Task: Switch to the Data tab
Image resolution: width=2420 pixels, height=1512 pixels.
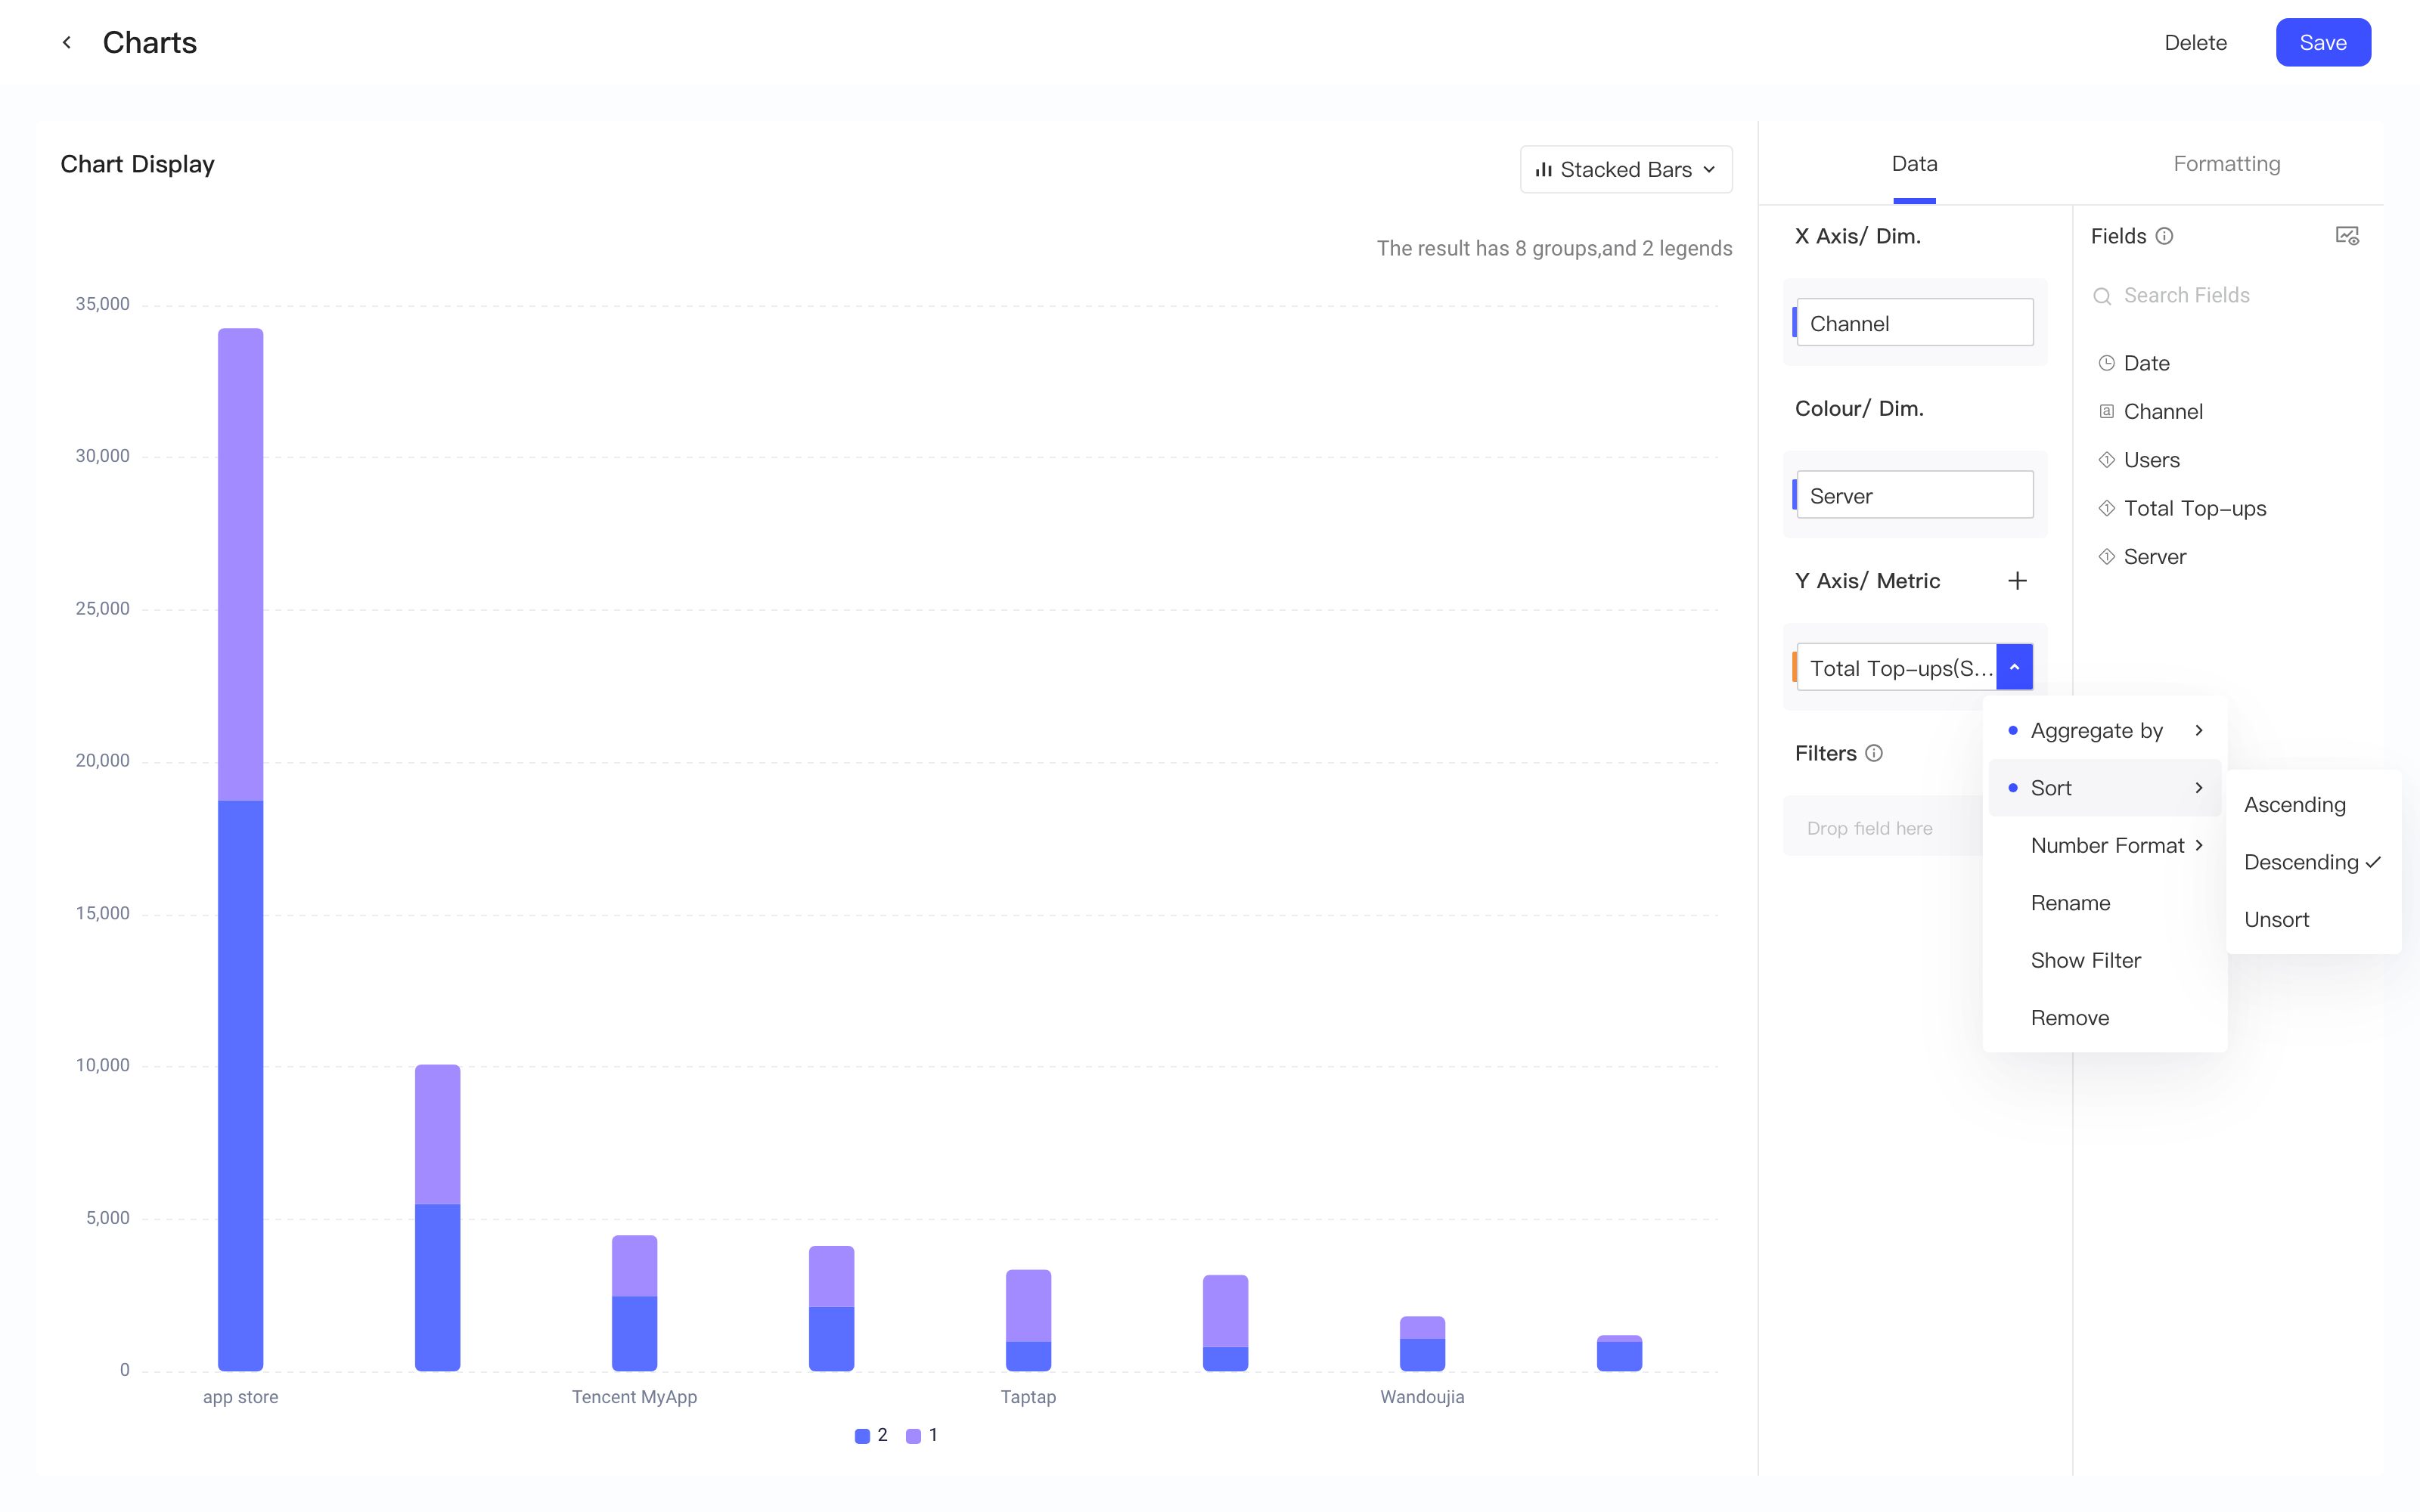Action: pos(1914,164)
